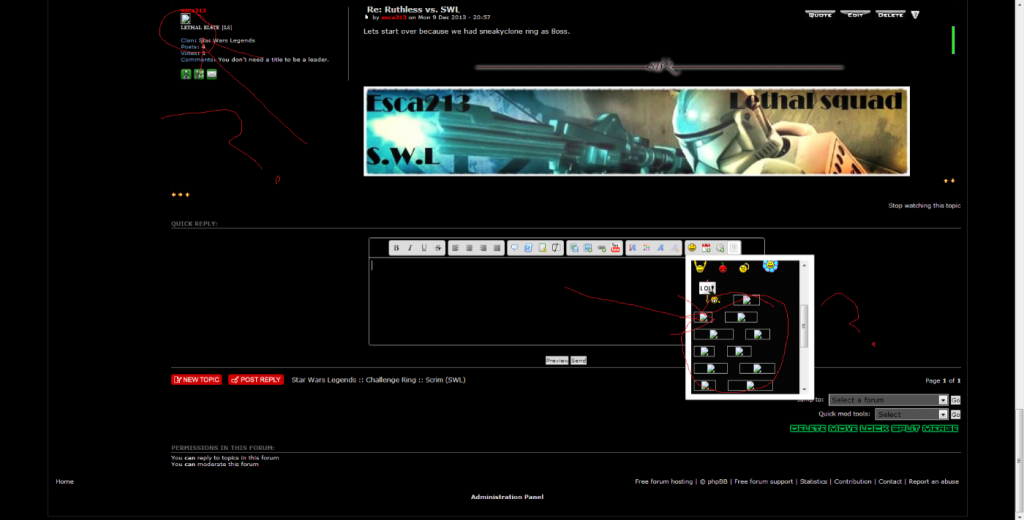Click the host an image toolbar icon
Screen dimensions: 1024x520
[x=573, y=248]
